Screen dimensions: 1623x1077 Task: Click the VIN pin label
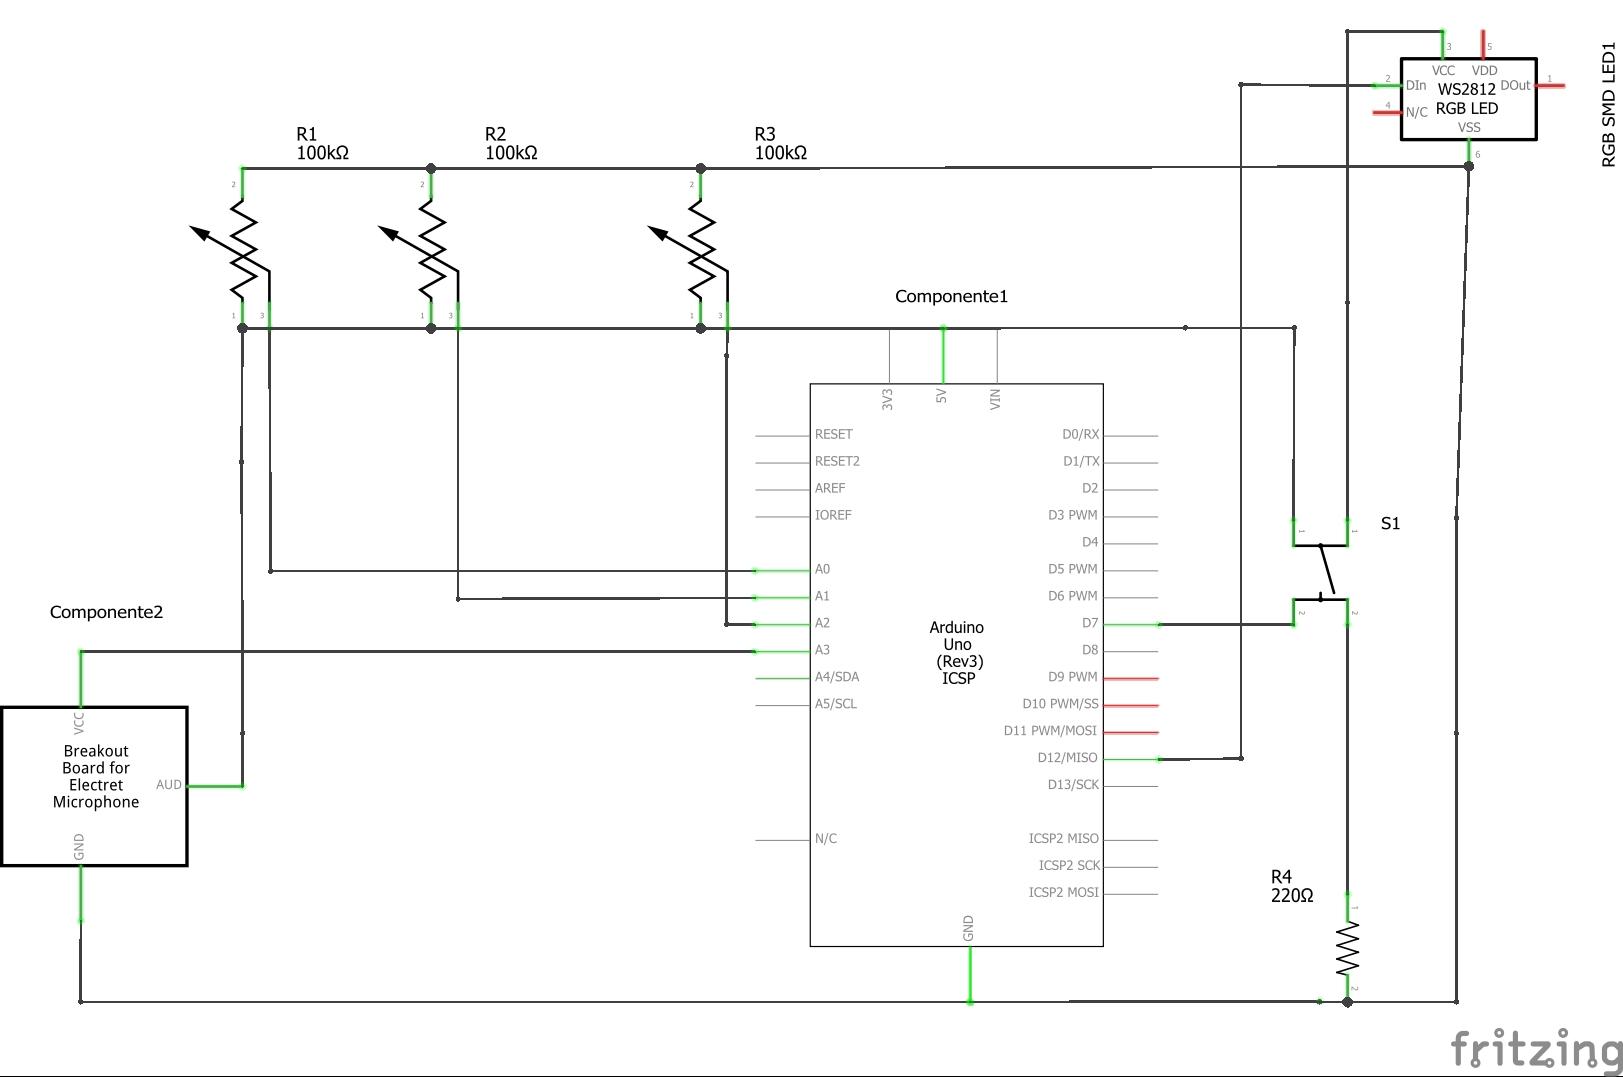pos(995,400)
